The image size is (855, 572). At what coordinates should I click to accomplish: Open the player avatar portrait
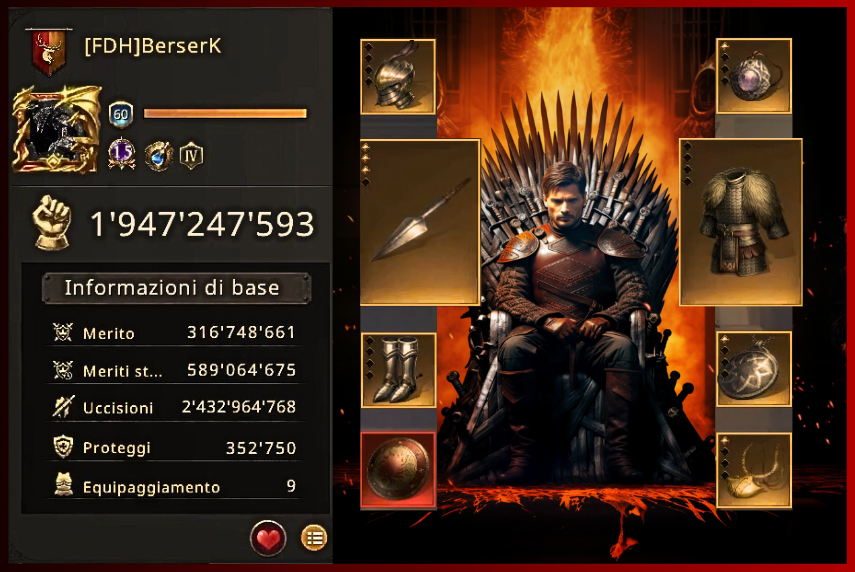57,129
